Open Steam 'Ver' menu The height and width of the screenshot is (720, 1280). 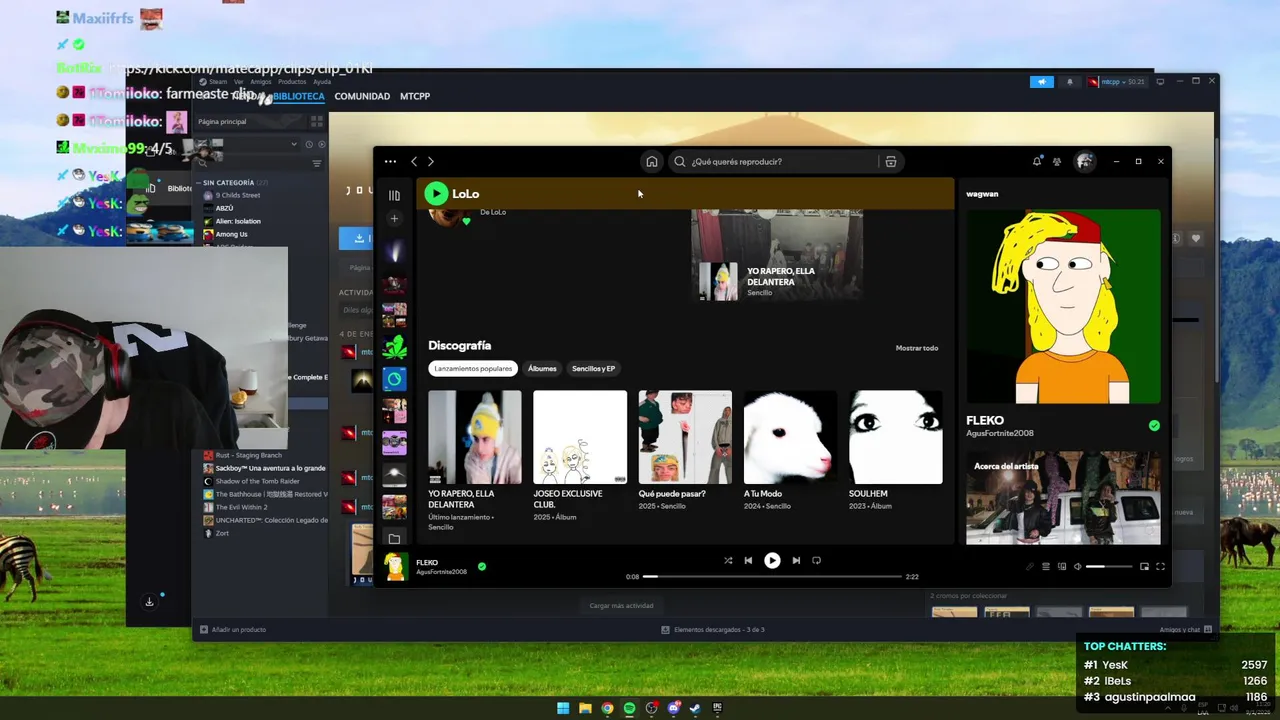click(x=240, y=82)
